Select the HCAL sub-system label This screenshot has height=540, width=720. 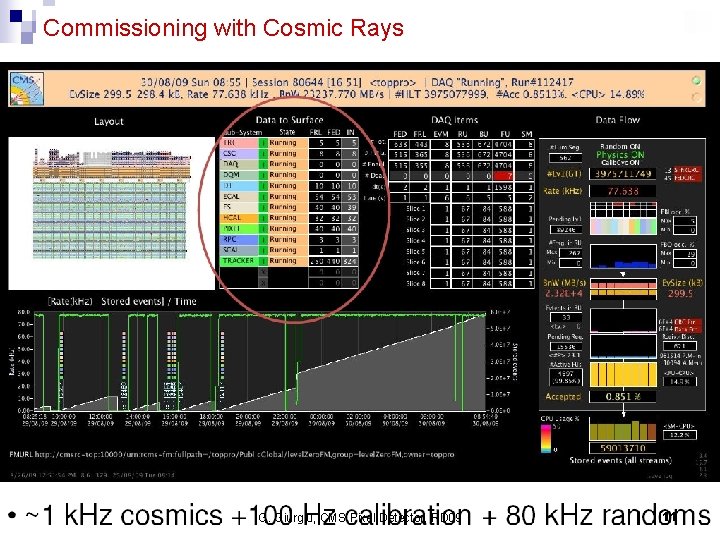tap(239, 218)
